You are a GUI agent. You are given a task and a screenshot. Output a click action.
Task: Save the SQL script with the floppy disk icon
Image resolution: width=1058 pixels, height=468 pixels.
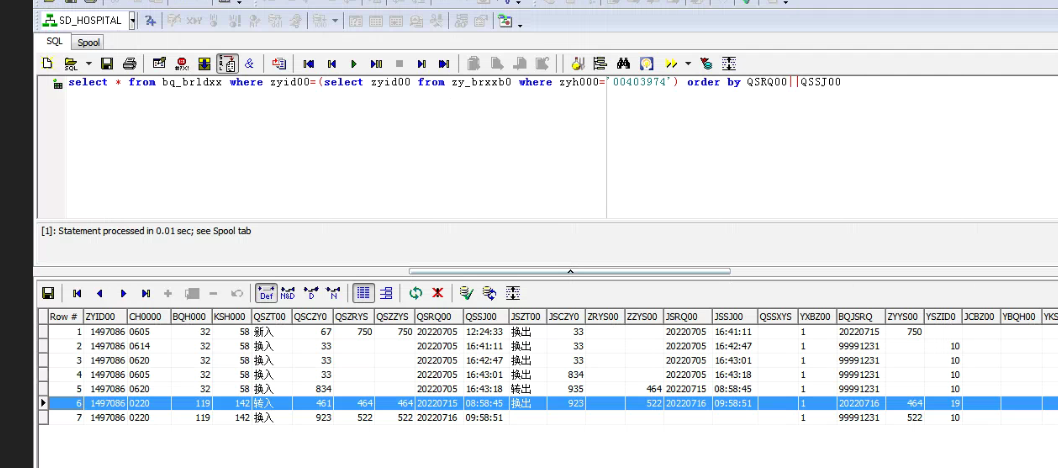(106, 63)
